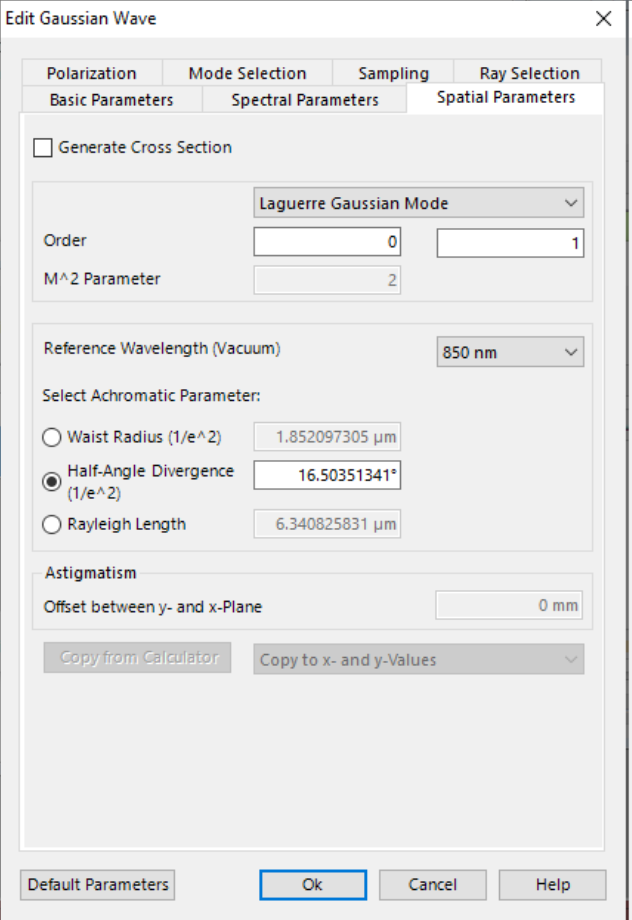Click the Half-Angle Divergence value field

point(327,475)
